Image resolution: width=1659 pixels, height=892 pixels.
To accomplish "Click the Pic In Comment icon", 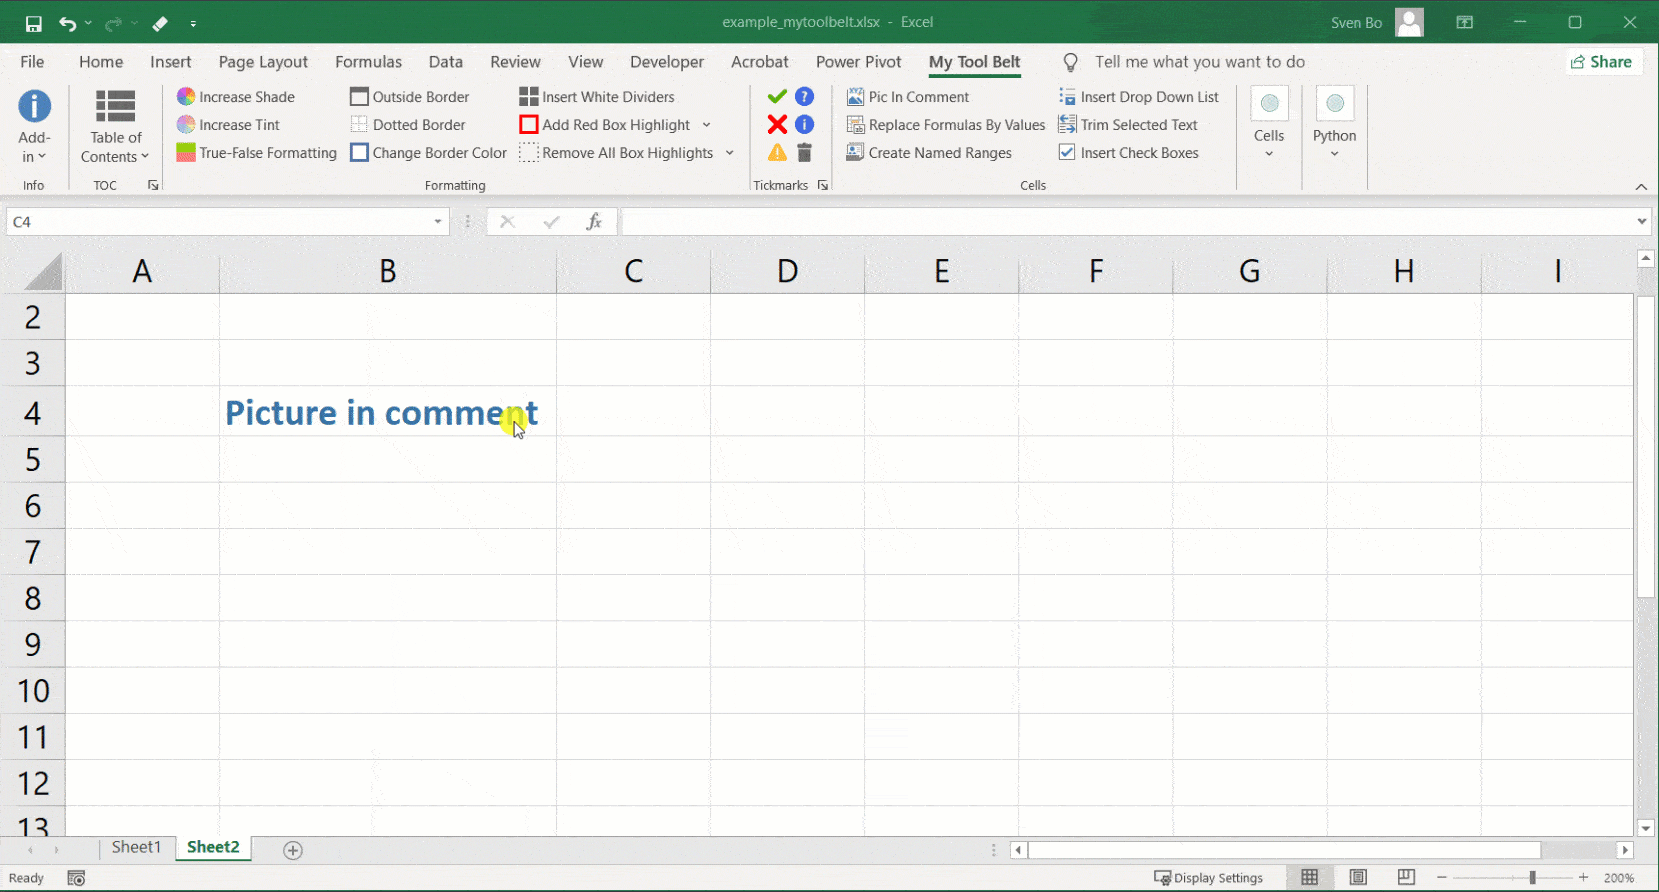I will click(855, 97).
